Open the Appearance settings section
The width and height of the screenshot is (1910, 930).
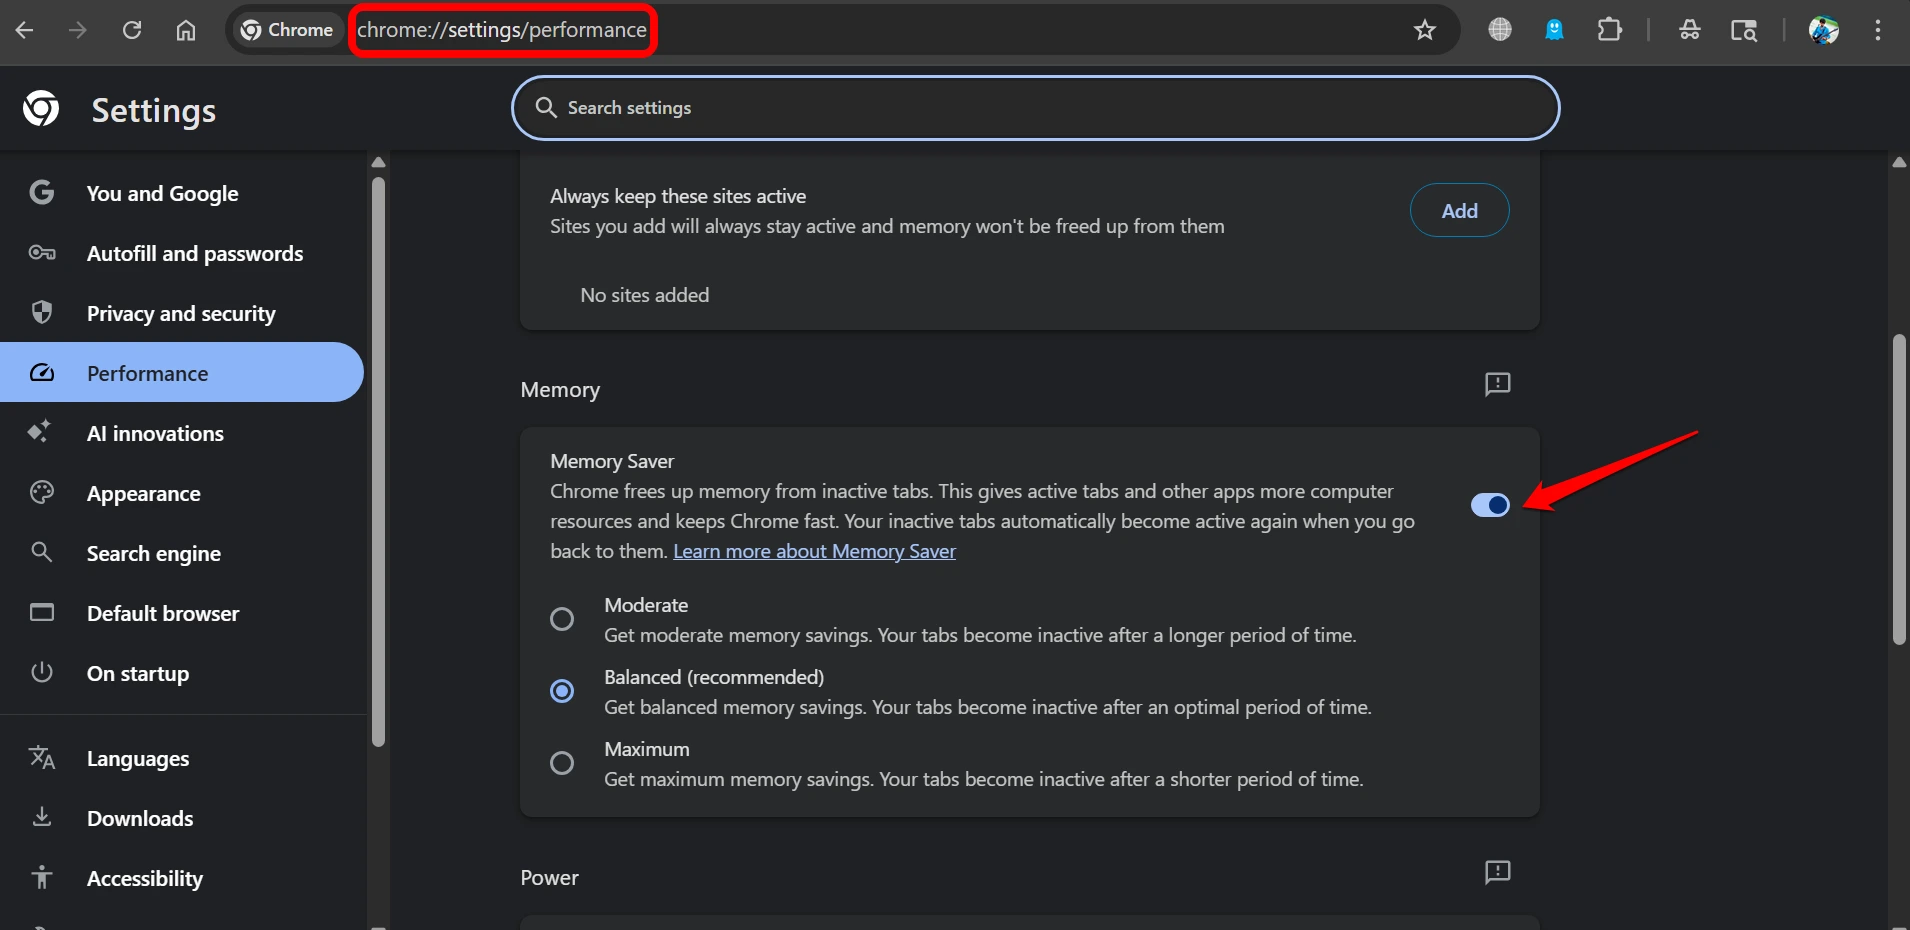tap(145, 493)
